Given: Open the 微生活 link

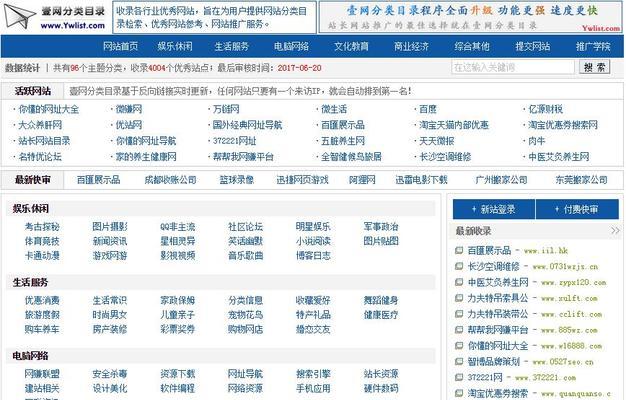Looking at the screenshot, I should tap(334, 109).
